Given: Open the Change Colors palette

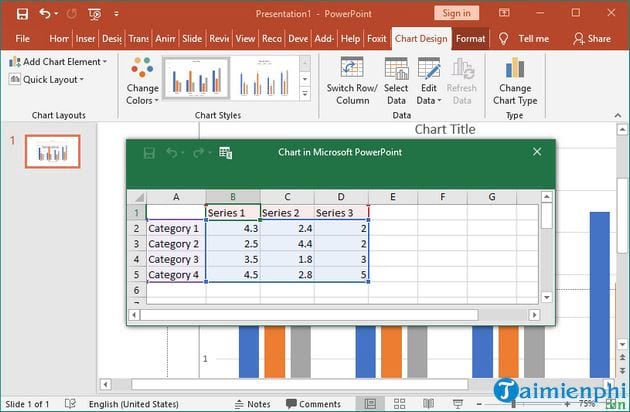Looking at the screenshot, I should click(143, 81).
